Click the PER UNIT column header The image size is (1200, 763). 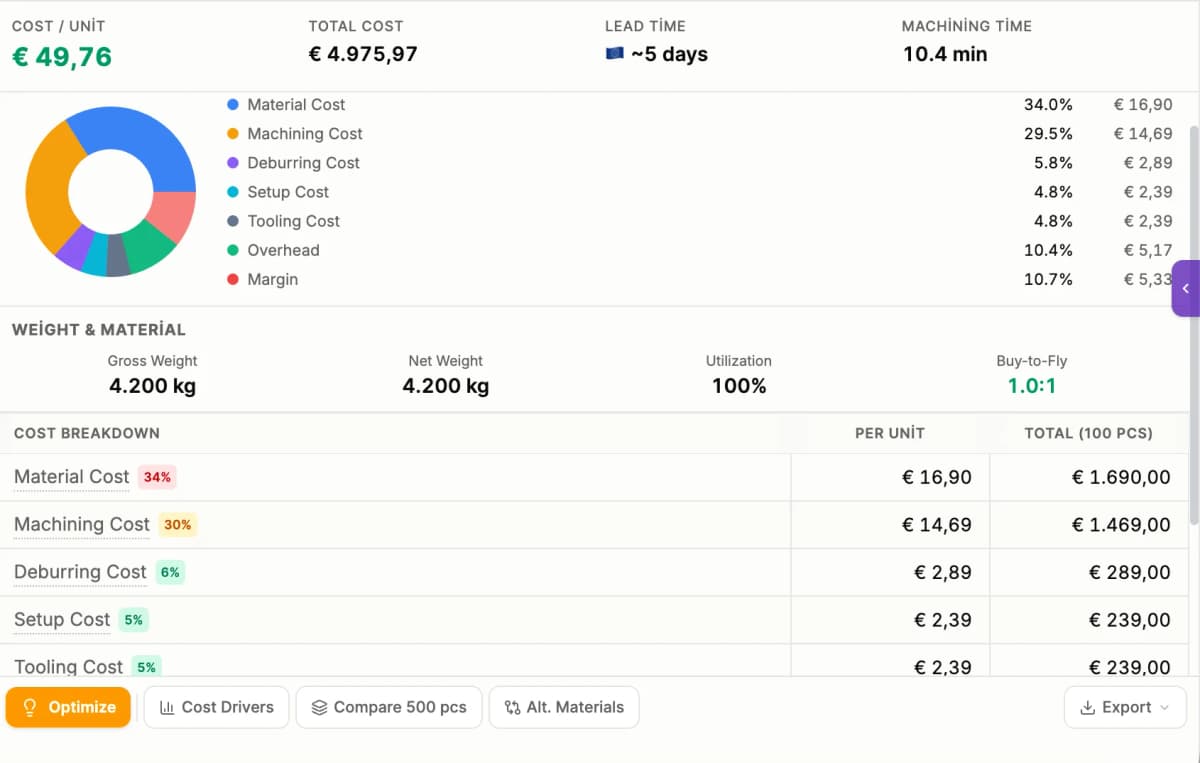(x=889, y=433)
